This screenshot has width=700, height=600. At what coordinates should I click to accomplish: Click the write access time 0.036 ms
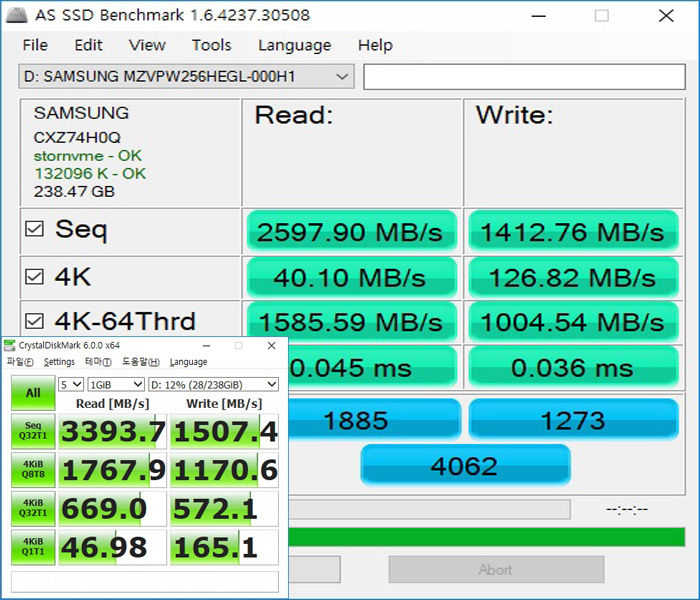pos(573,367)
